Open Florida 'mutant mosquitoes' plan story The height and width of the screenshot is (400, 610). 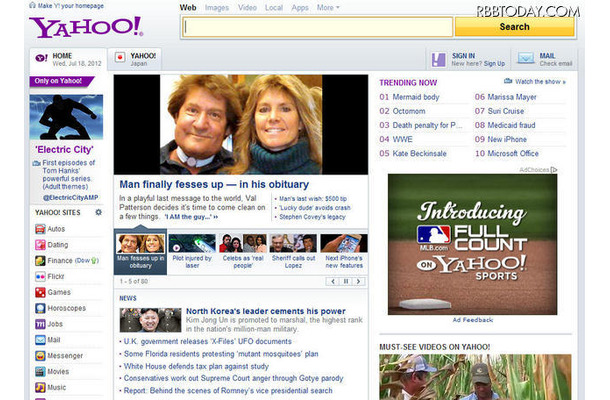coord(221,354)
